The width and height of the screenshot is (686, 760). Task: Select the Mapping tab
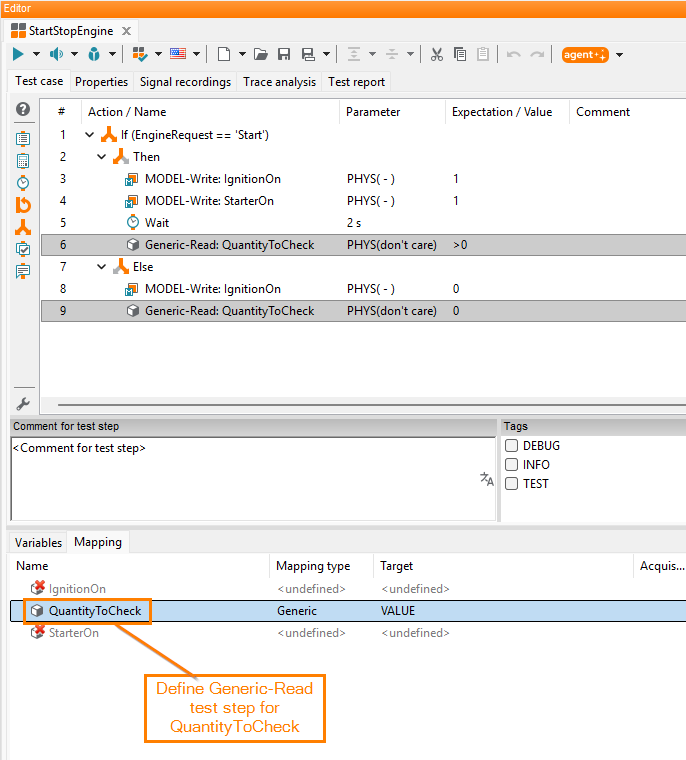click(x=98, y=542)
